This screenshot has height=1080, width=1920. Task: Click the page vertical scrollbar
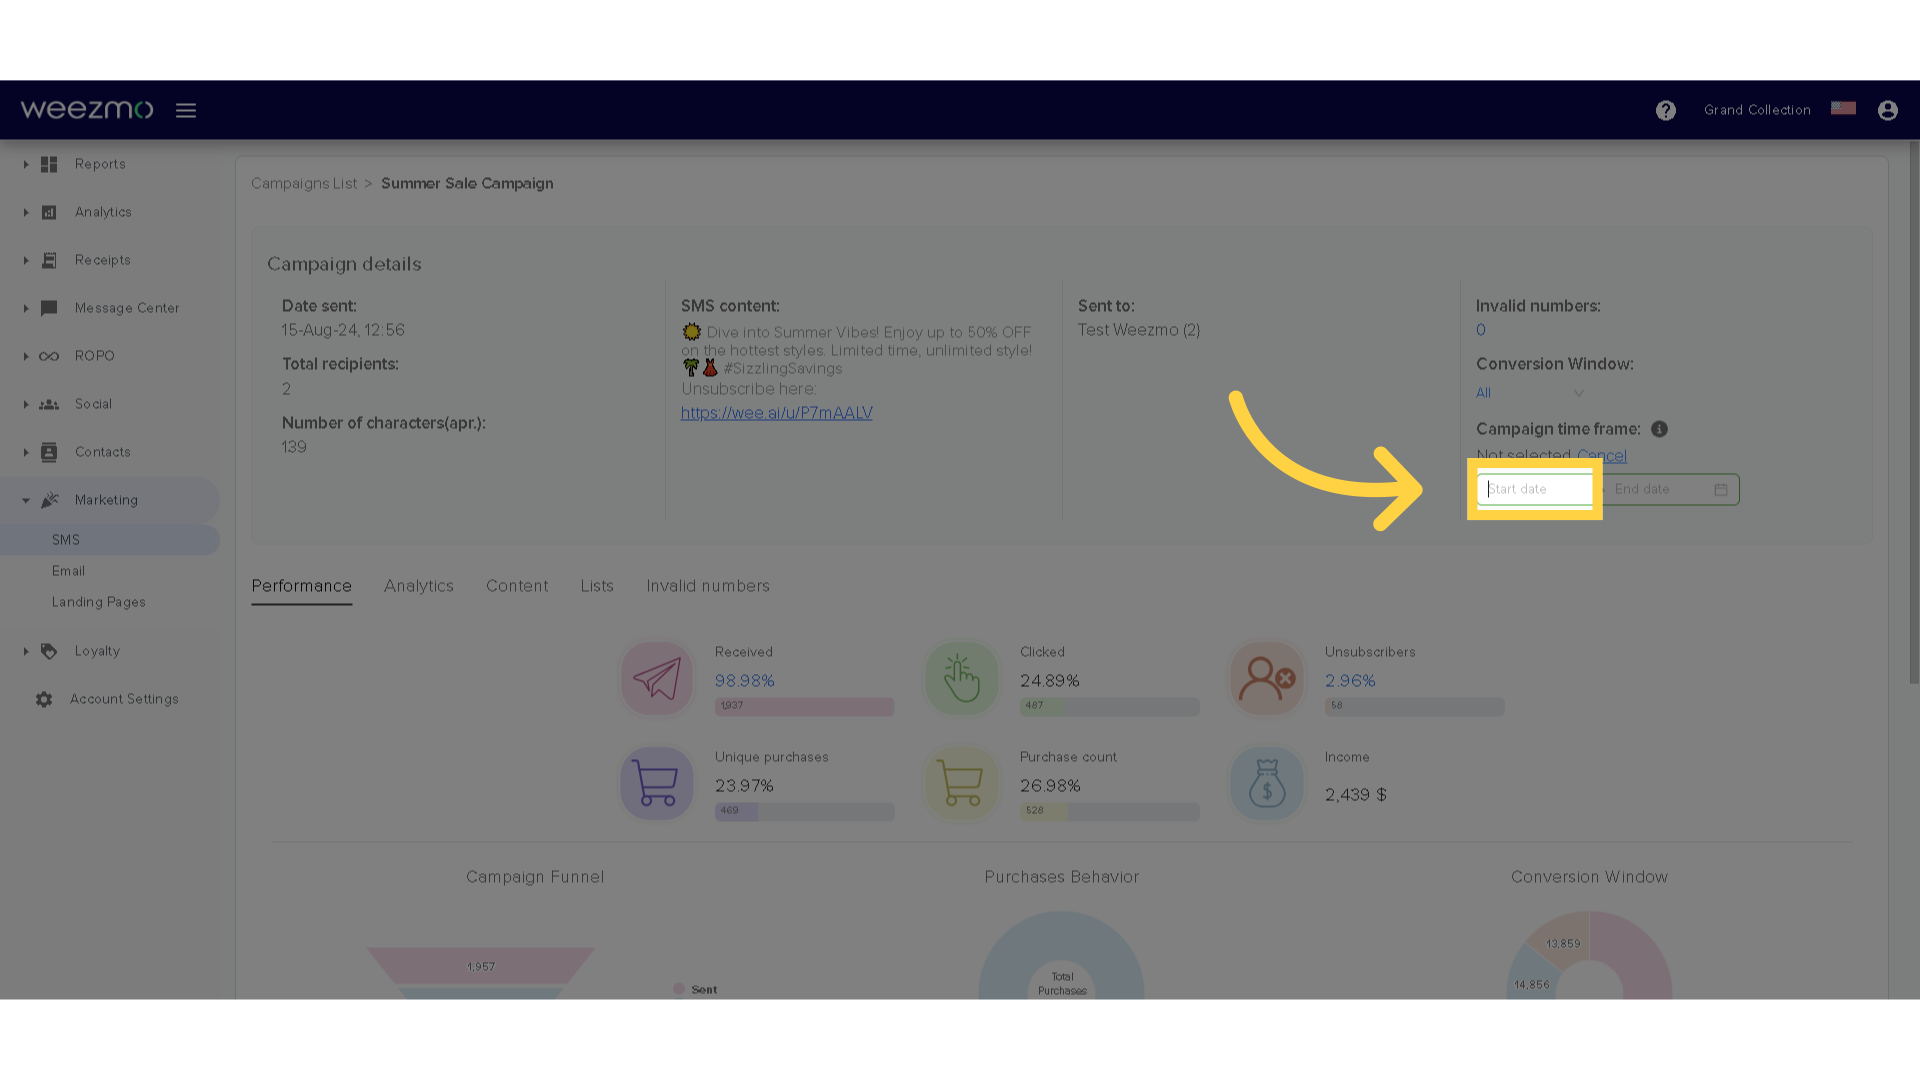click(1913, 412)
